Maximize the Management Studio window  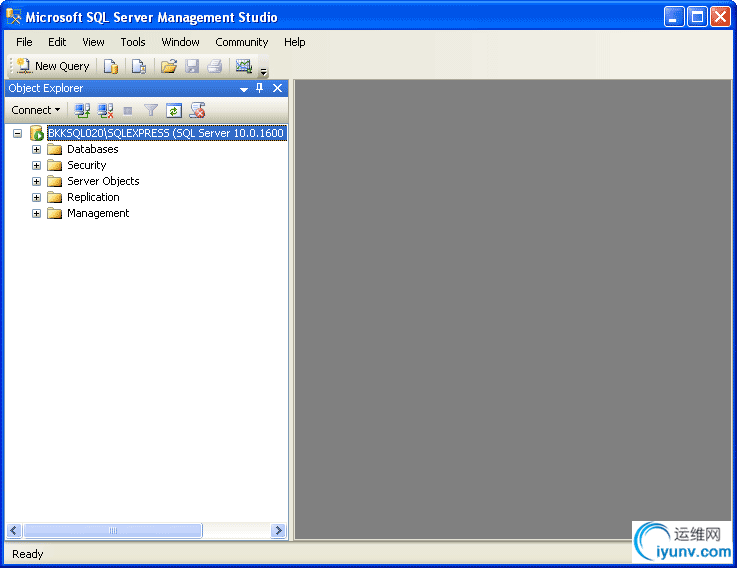[x=697, y=17]
